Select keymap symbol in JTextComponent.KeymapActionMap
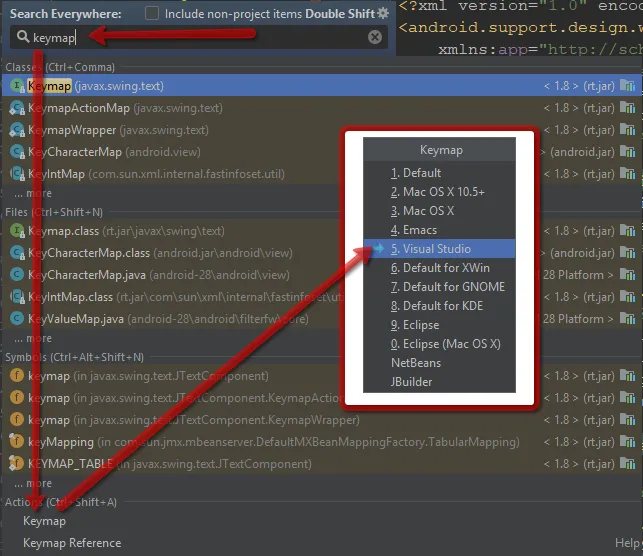The image size is (643, 556). click(x=321, y=398)
